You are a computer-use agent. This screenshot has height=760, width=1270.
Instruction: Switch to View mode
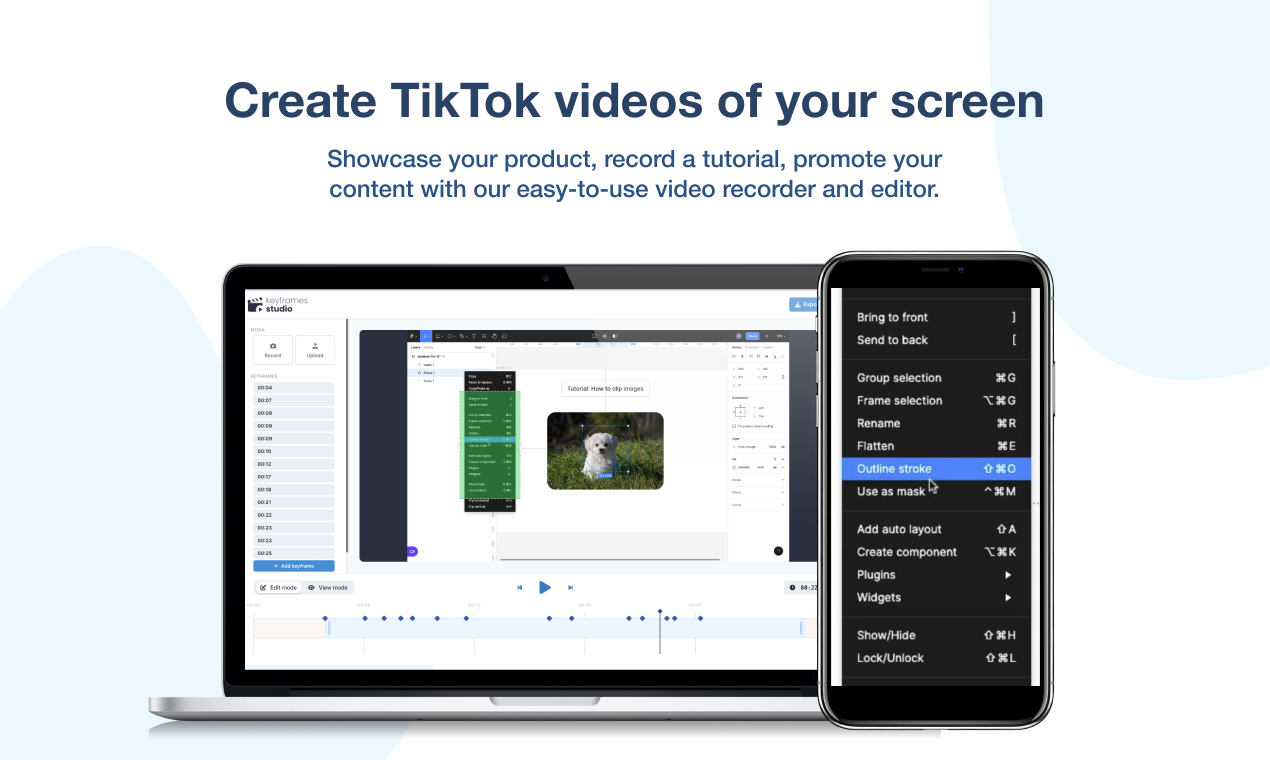coord(328,588)
